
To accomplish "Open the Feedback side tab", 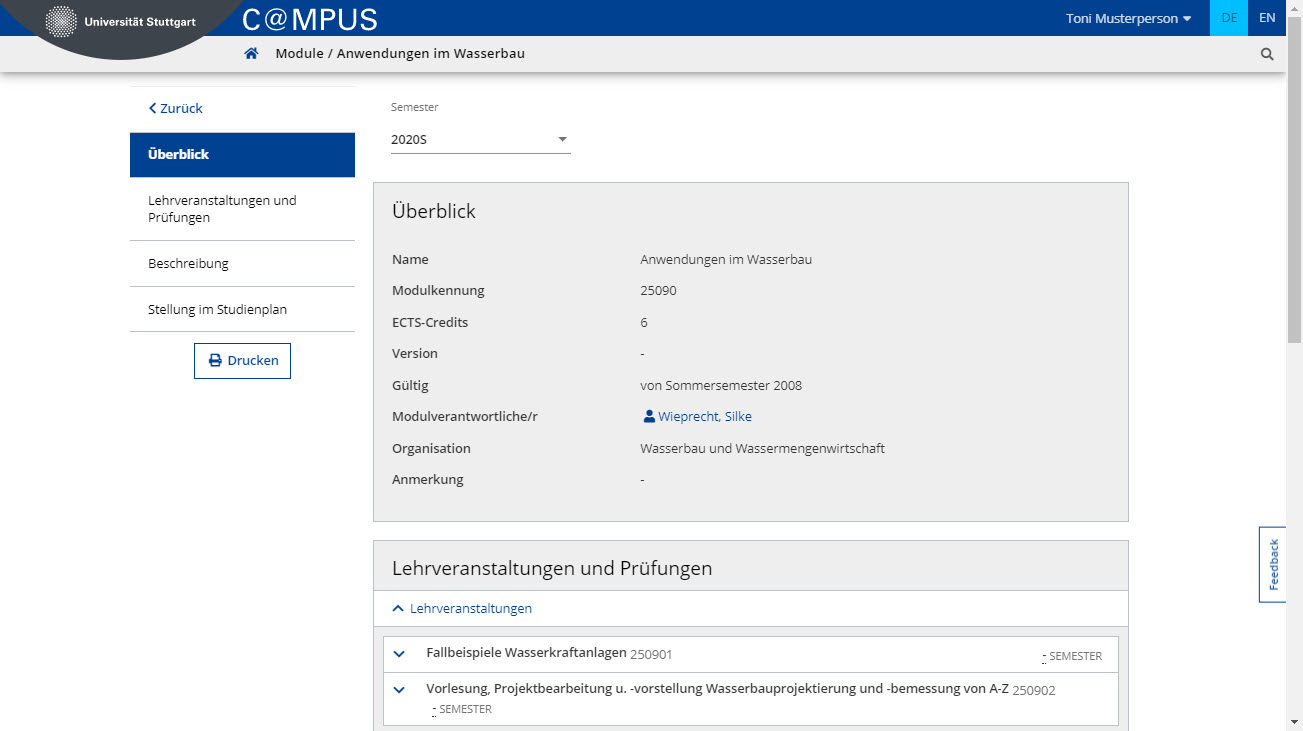I will (x=1272, y=565).
